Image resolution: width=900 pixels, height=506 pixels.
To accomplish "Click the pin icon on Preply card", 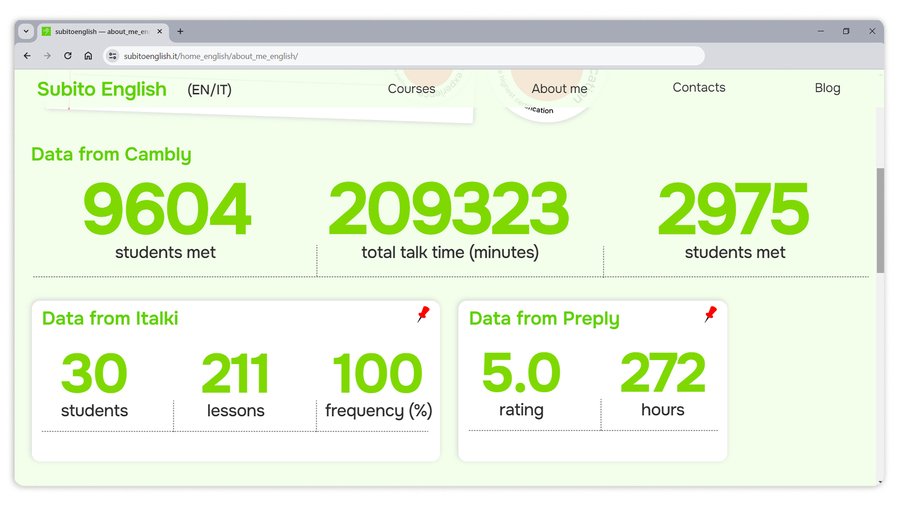I will [x=711, y=314].
